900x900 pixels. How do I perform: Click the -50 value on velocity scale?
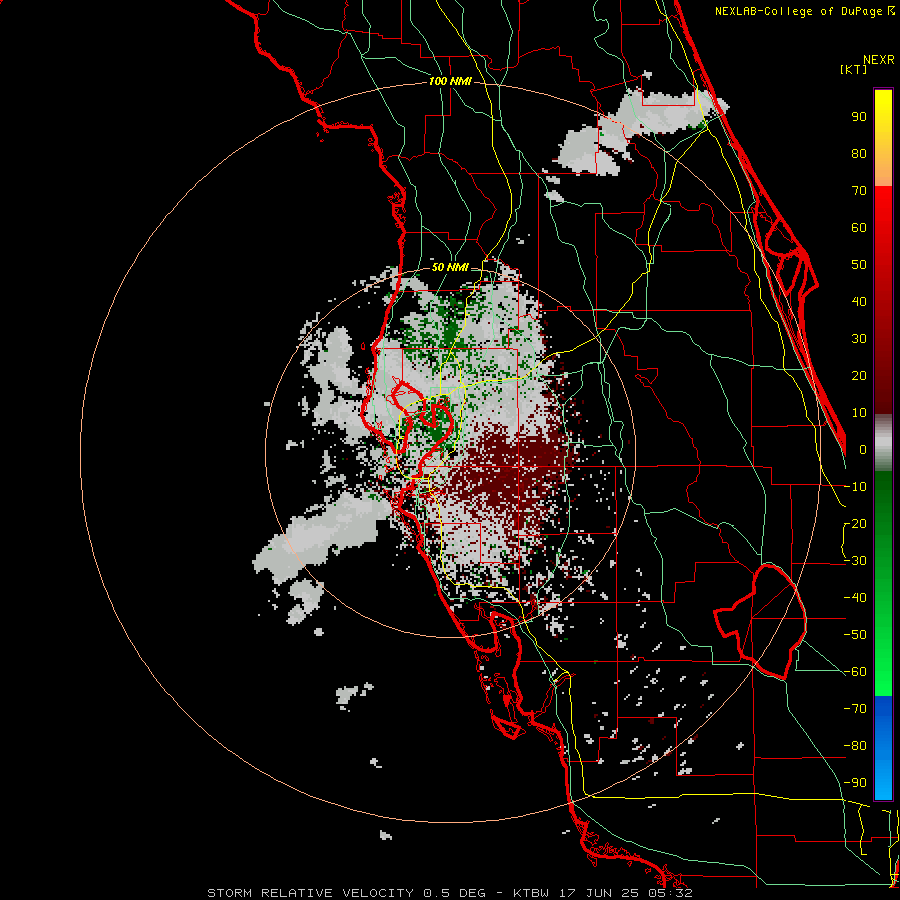[x=855, y=635]
